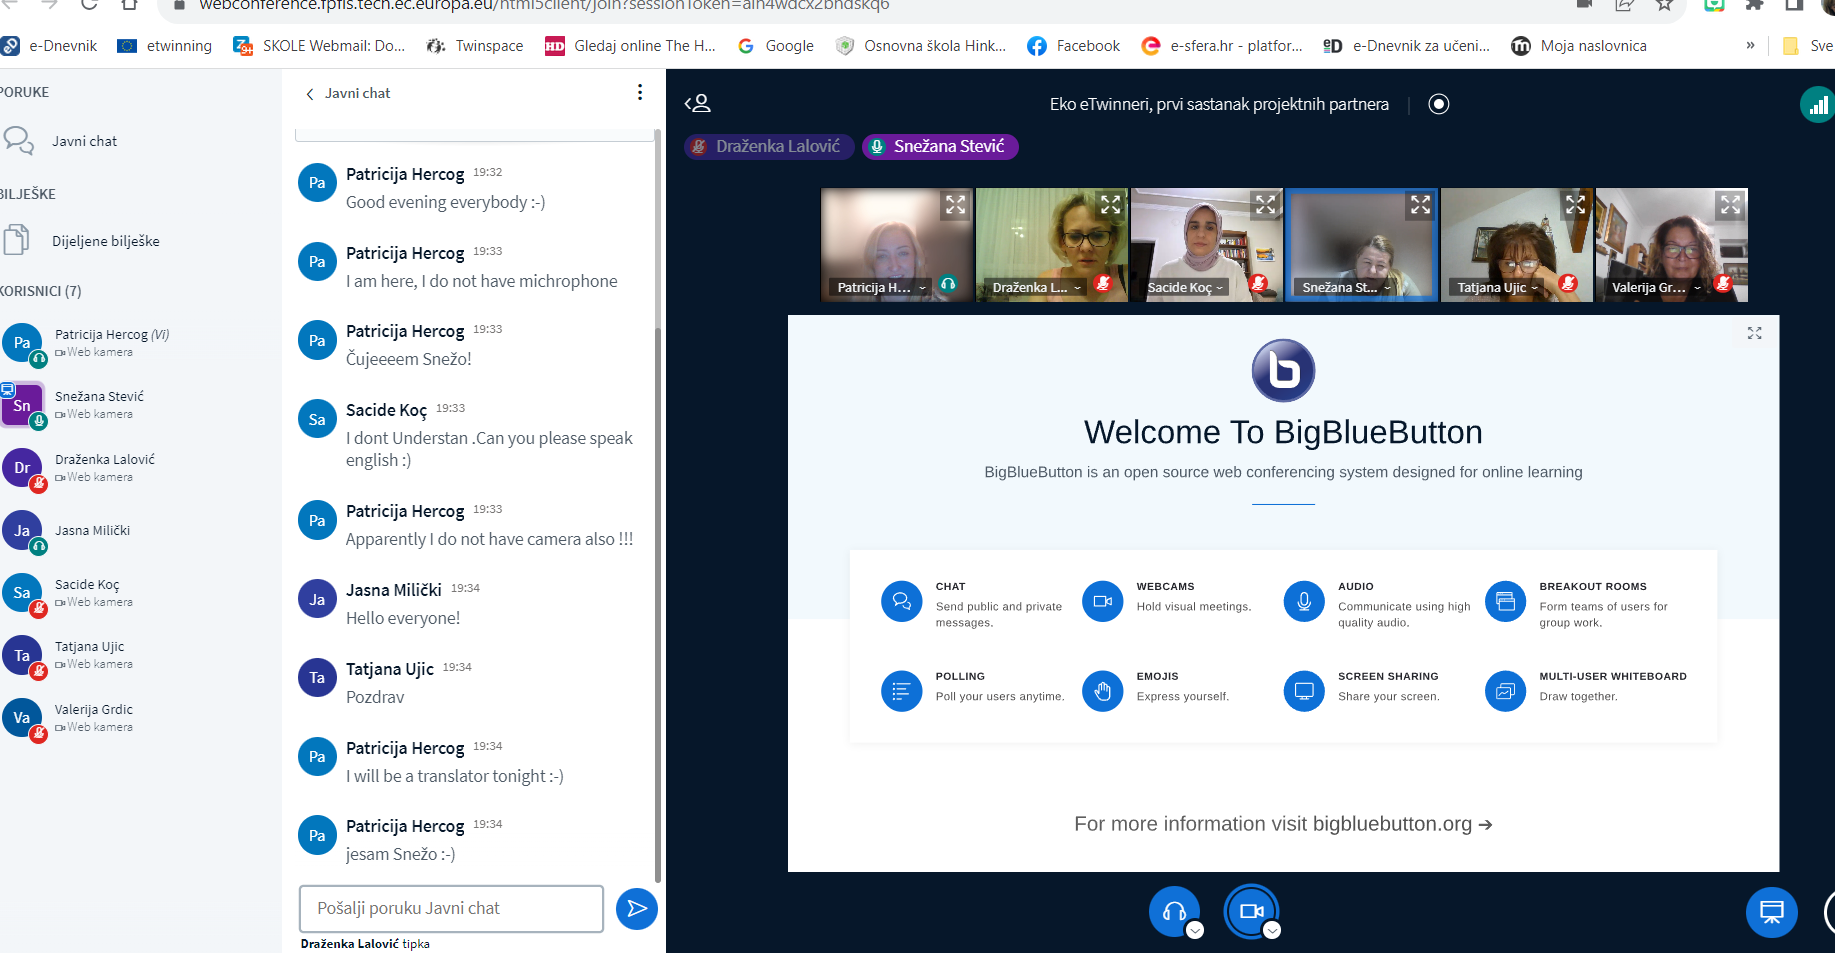Click back arrow next to Javni chat
Viewport: 1835px width, 953px height.
pyautogui.click(x=310, y=93)
